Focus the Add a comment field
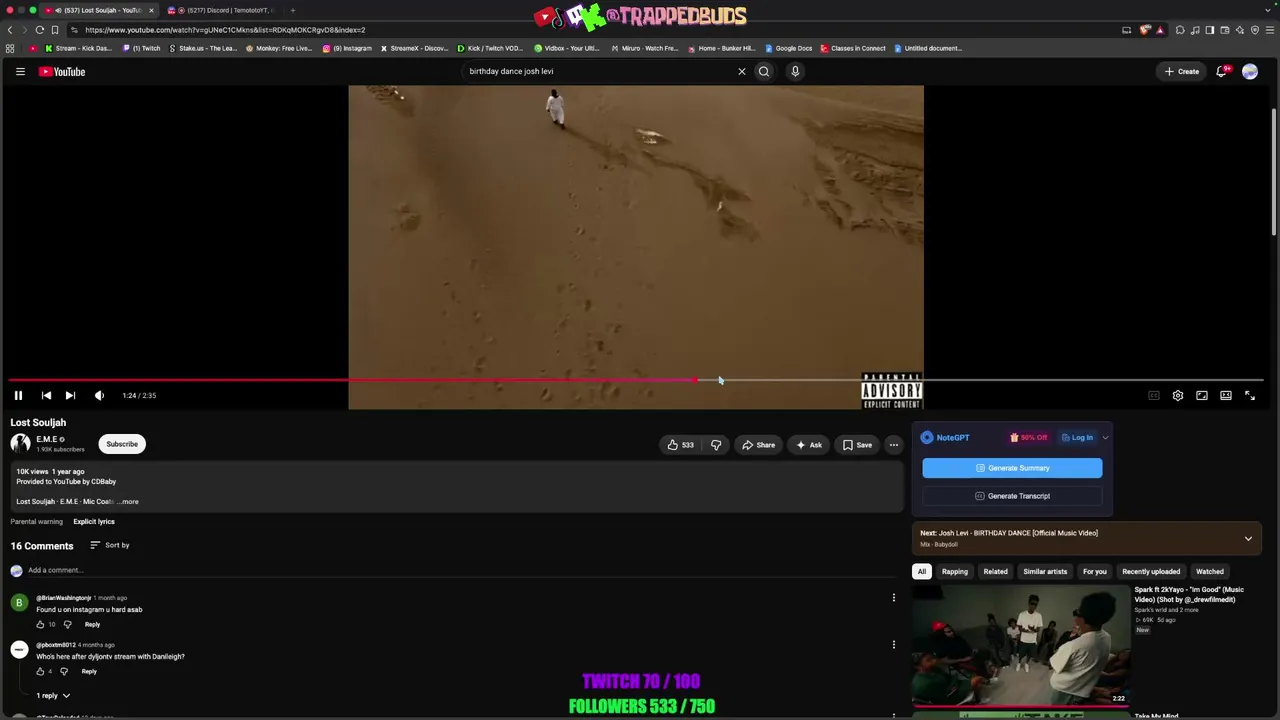Screen dimensions: 1280x720 pos(460,570)
